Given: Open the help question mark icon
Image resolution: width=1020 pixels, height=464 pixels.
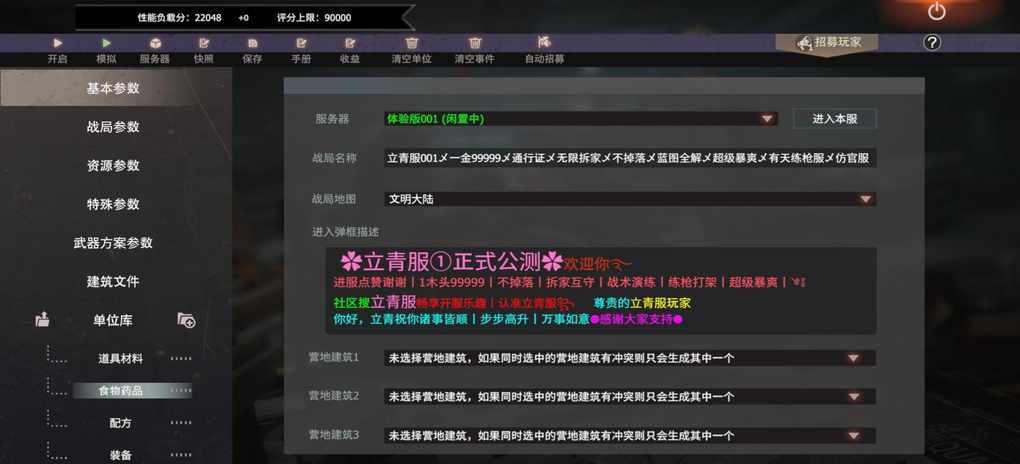Looking at the screenshot, I should point(932,42).
